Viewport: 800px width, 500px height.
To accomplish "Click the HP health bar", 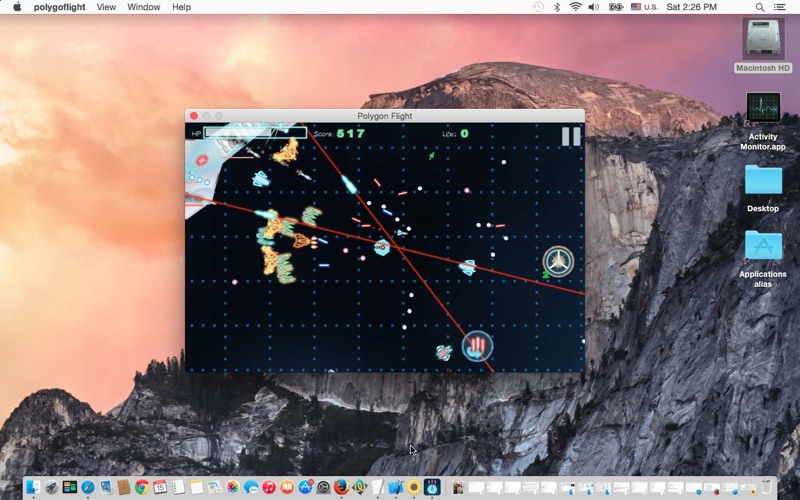I will click(x=255, y=133).
